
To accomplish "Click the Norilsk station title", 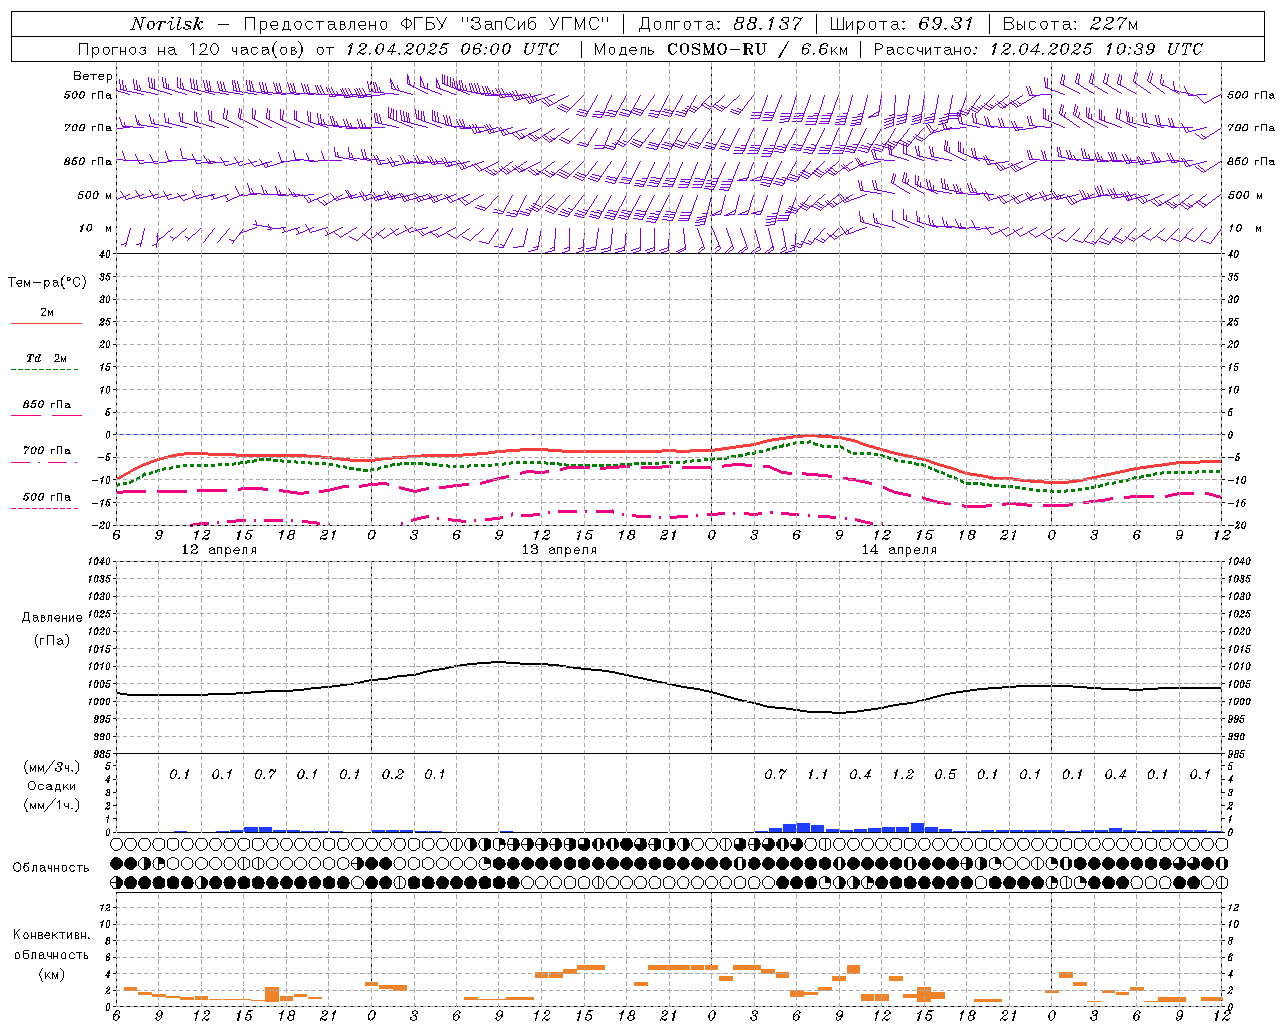I will (167, 24).
